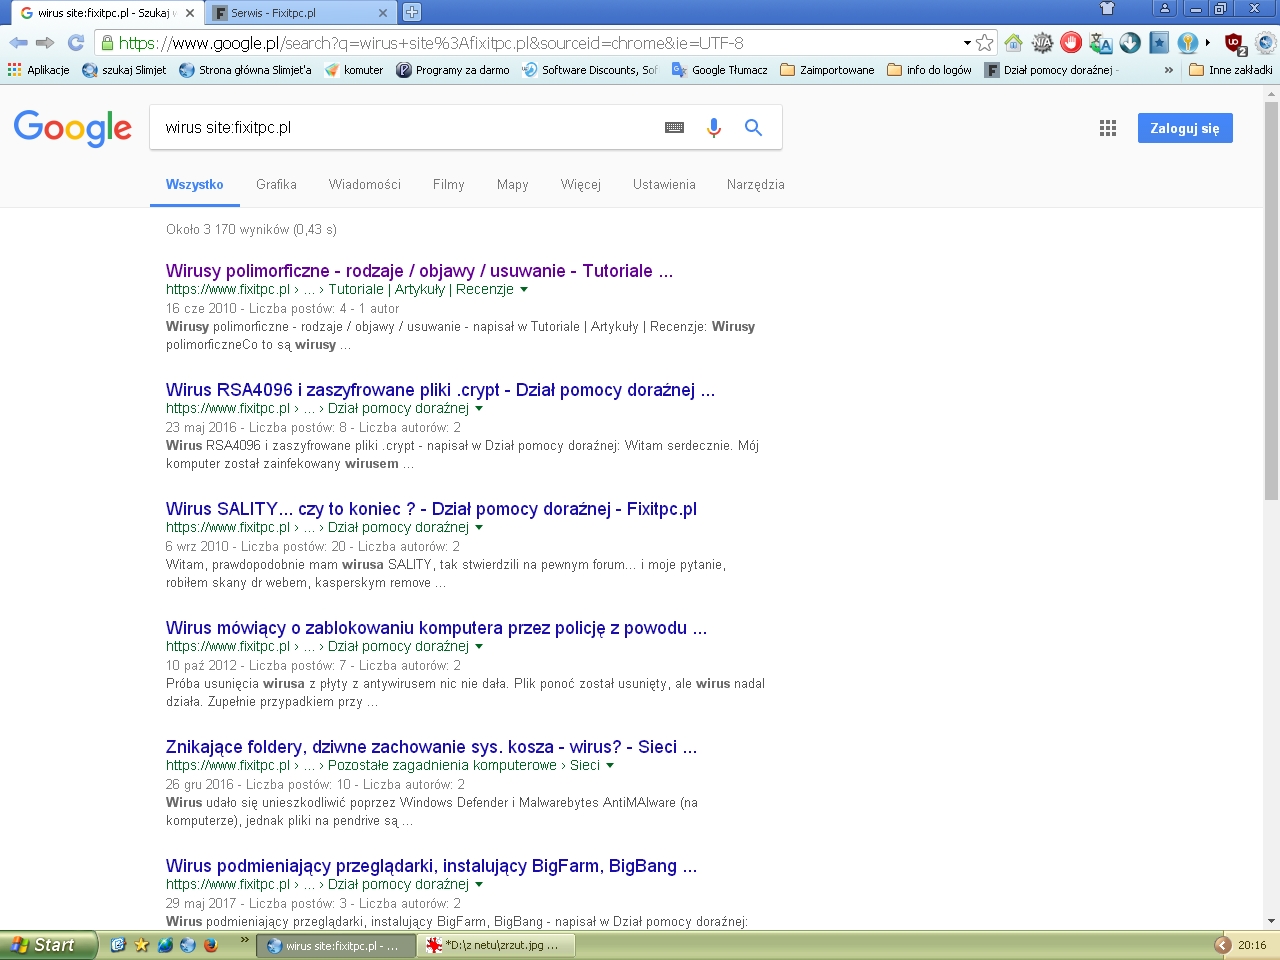
Task: Expand hidden quick launch items chevron
Action: coord(245,940)
